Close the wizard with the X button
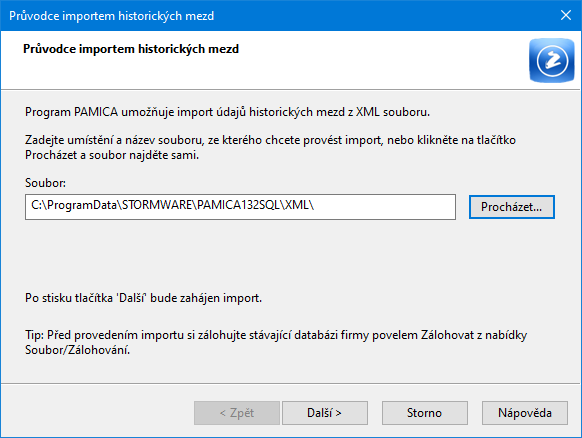 click(566, 15)
